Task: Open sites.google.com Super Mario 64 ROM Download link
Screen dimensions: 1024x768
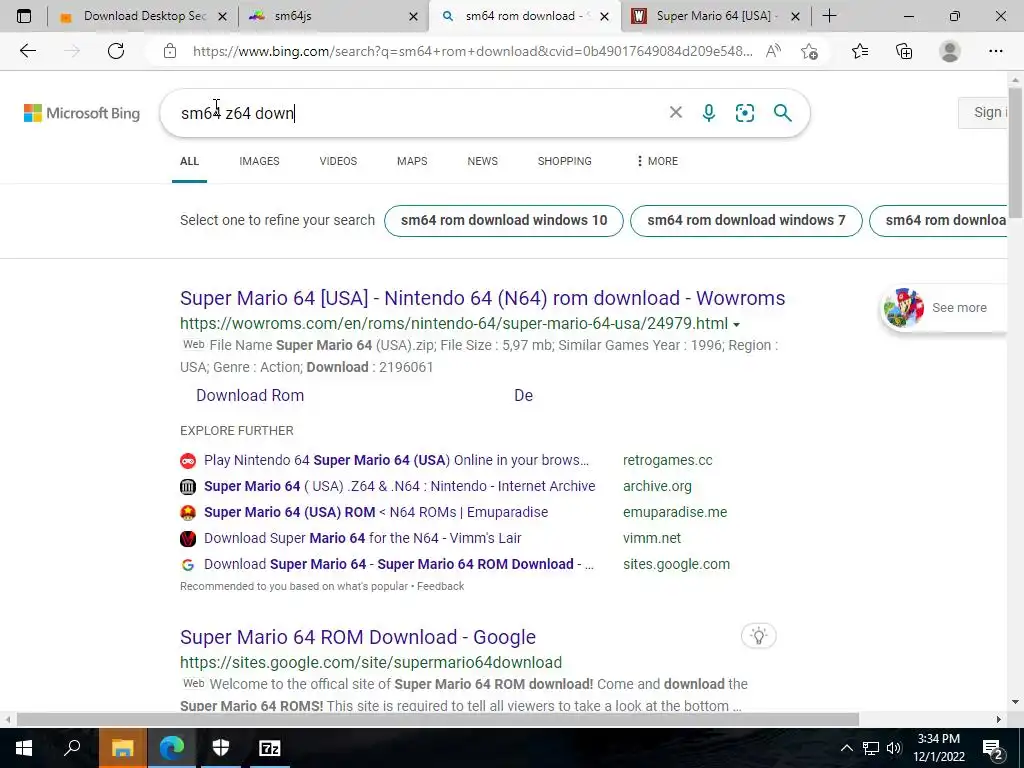Action: (x=398, y=564)
